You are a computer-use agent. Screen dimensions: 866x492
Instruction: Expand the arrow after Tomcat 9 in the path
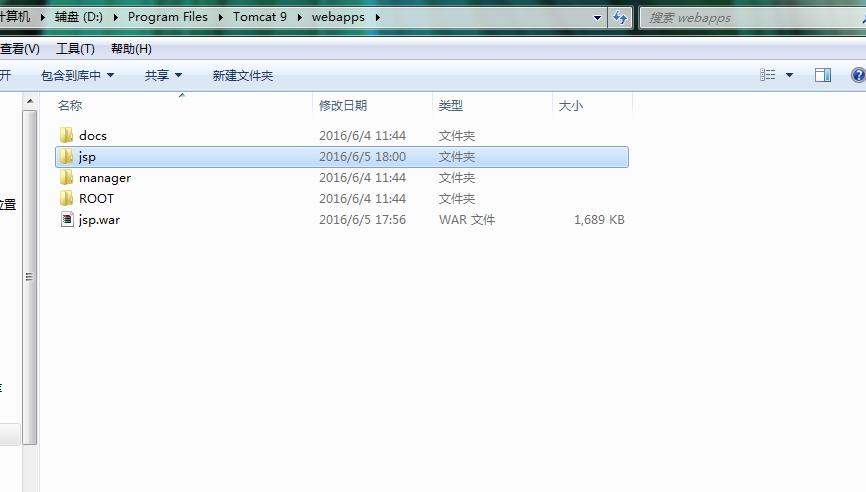299,17
